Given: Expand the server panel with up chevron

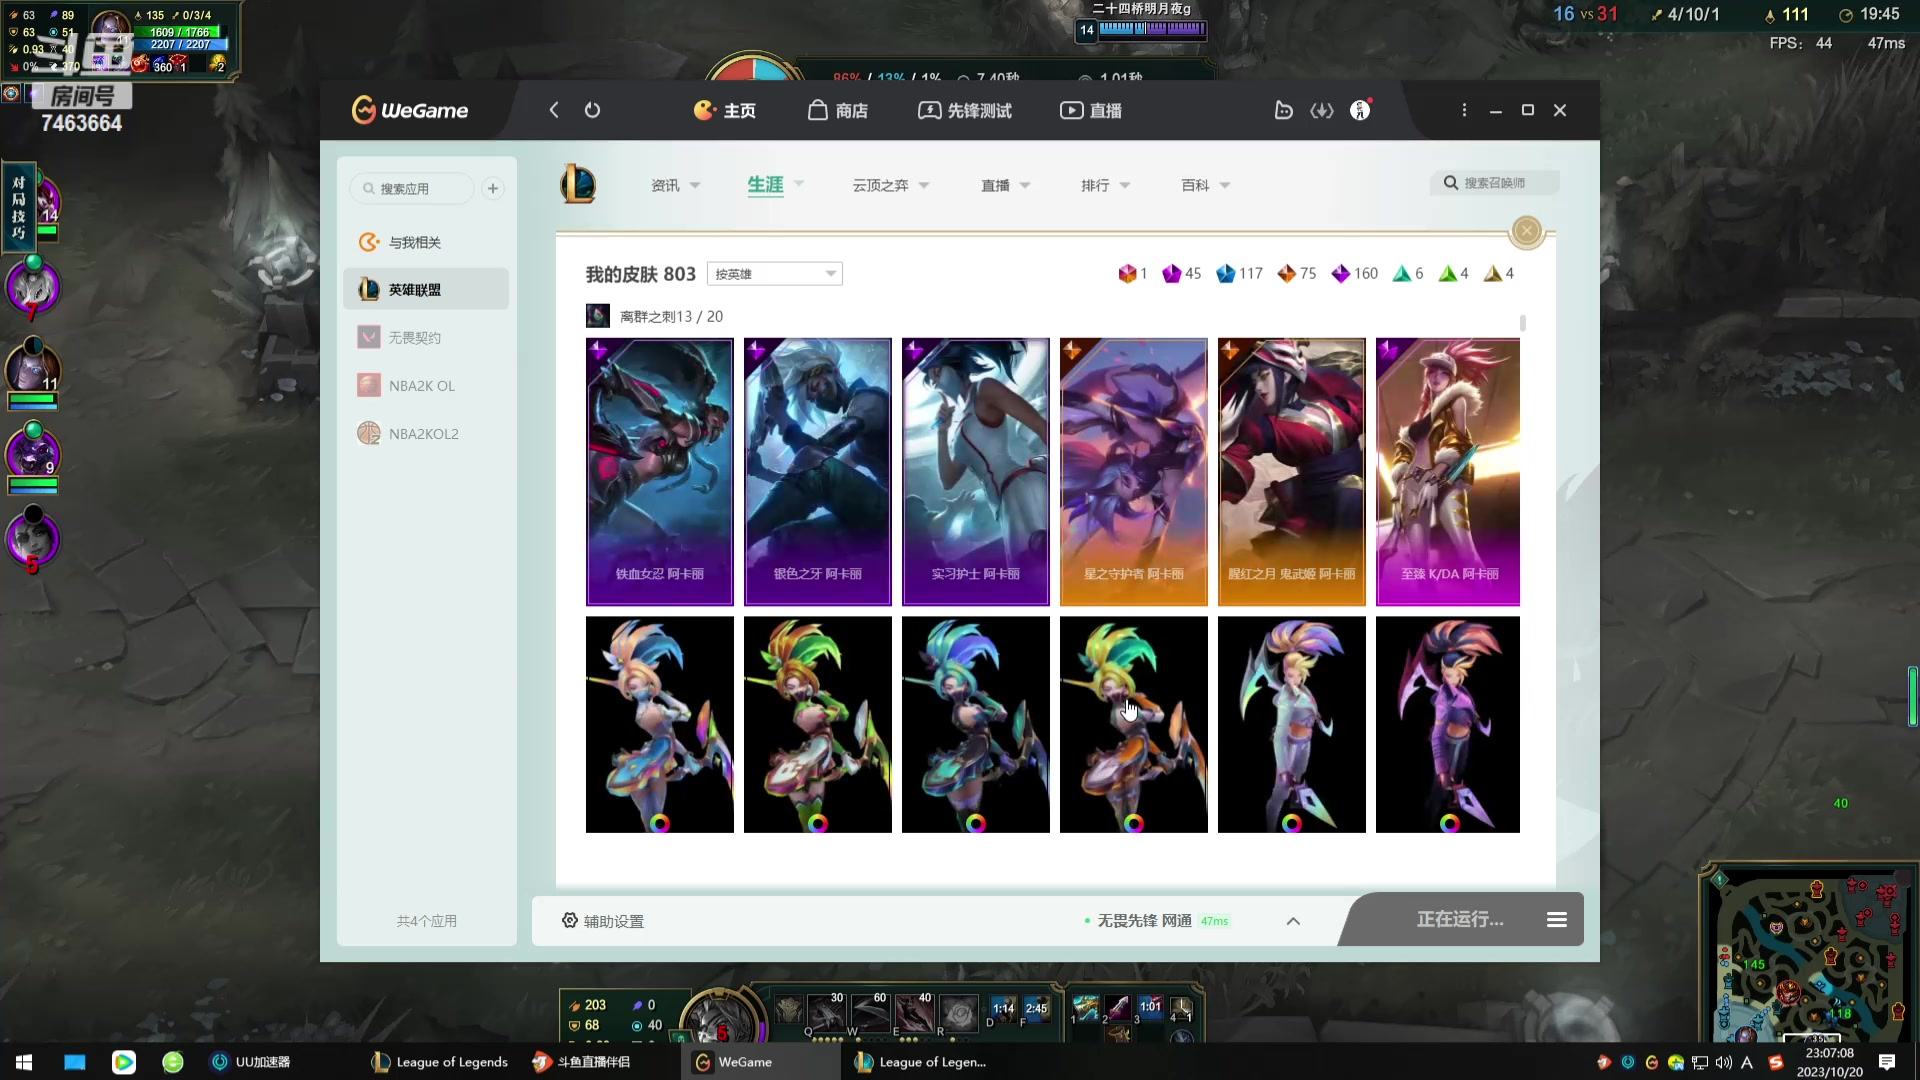Looking at the screenshot, I should (x=1293, y=921).
